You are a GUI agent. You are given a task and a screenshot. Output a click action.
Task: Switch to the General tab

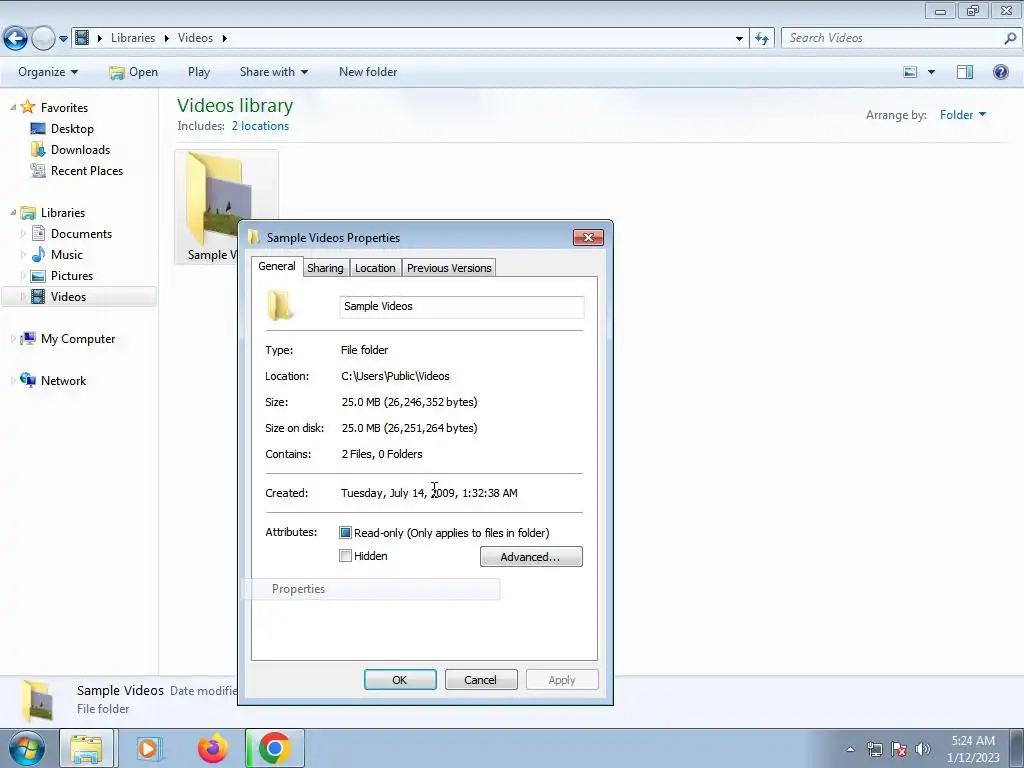(x=276, y=266)
